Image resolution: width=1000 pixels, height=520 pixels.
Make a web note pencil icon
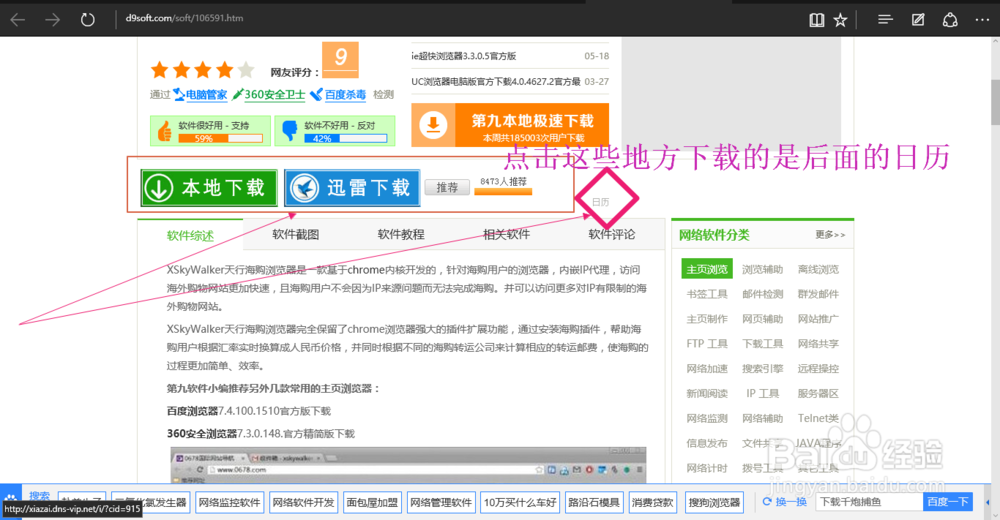click(x=918, y=20)
